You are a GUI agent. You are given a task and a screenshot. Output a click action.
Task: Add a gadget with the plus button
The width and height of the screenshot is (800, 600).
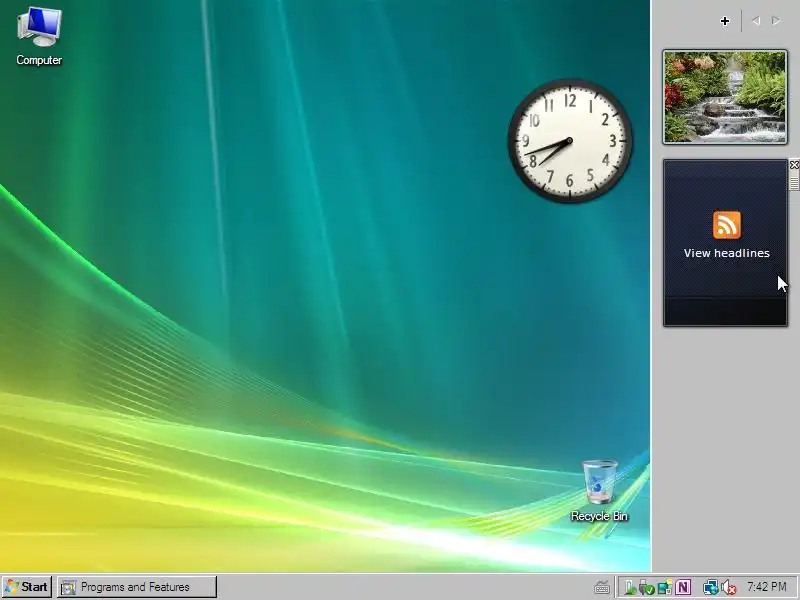coord(724,21)
